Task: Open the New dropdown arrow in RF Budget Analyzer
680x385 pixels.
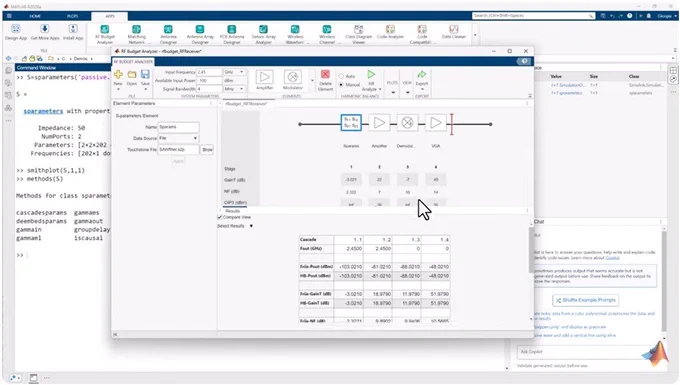Action: point(118,89)
